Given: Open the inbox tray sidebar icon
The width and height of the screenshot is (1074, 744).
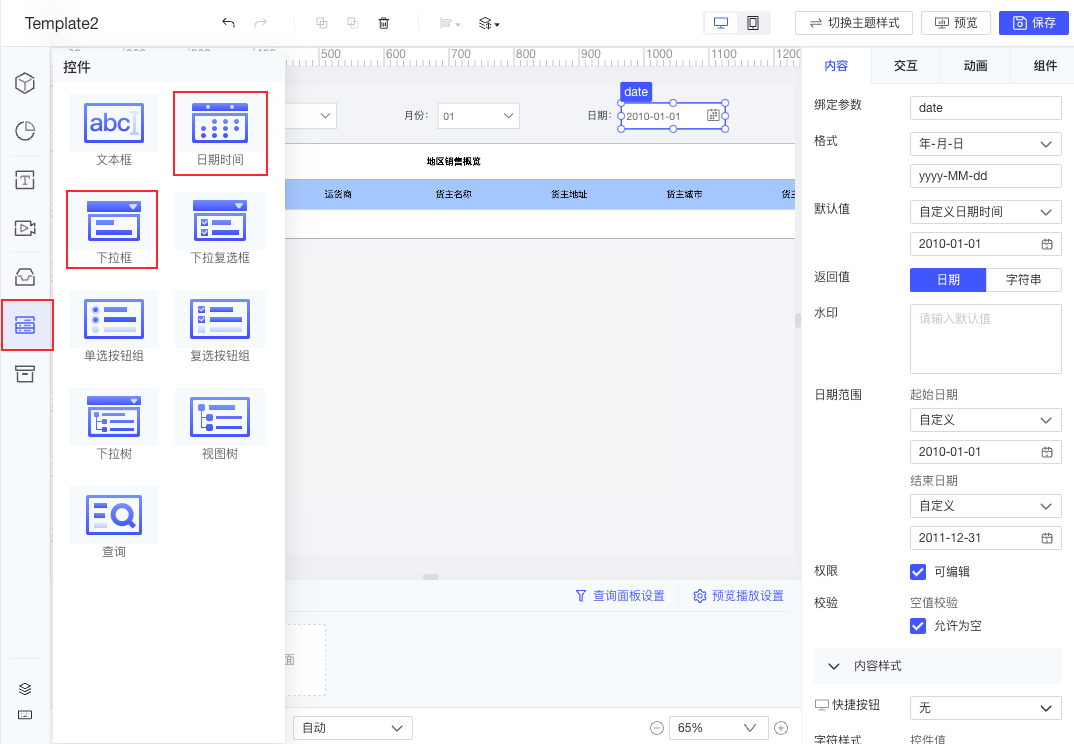Looking at the screenshot, I should coord(25,277).
